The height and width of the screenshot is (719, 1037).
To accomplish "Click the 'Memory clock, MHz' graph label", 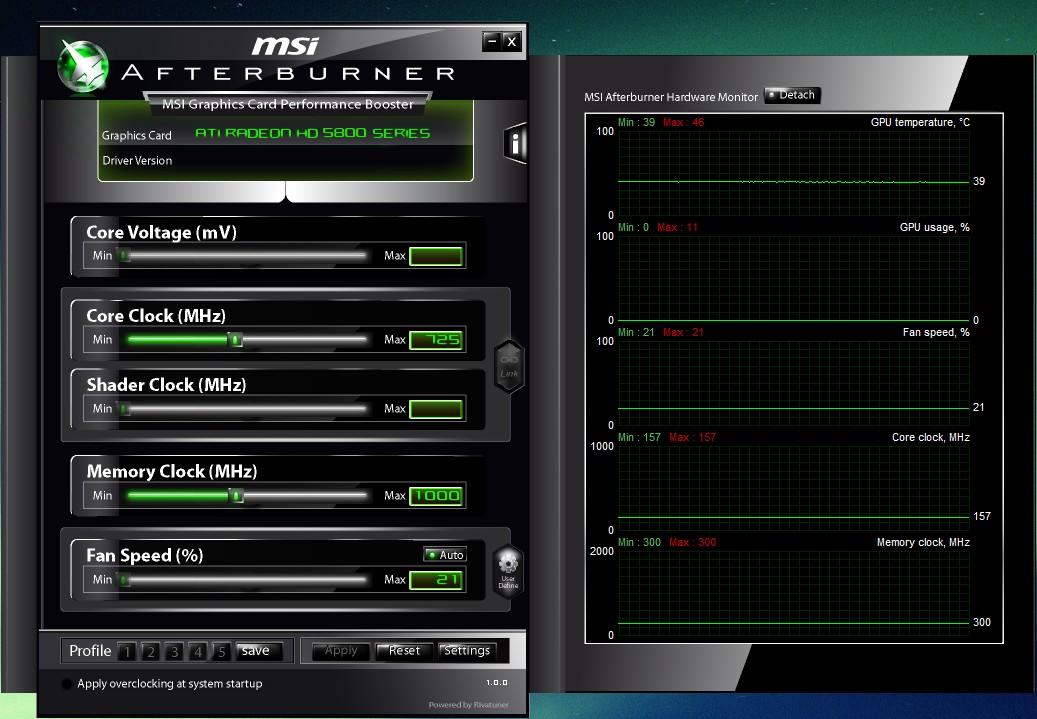I will (x=923, y=542).
